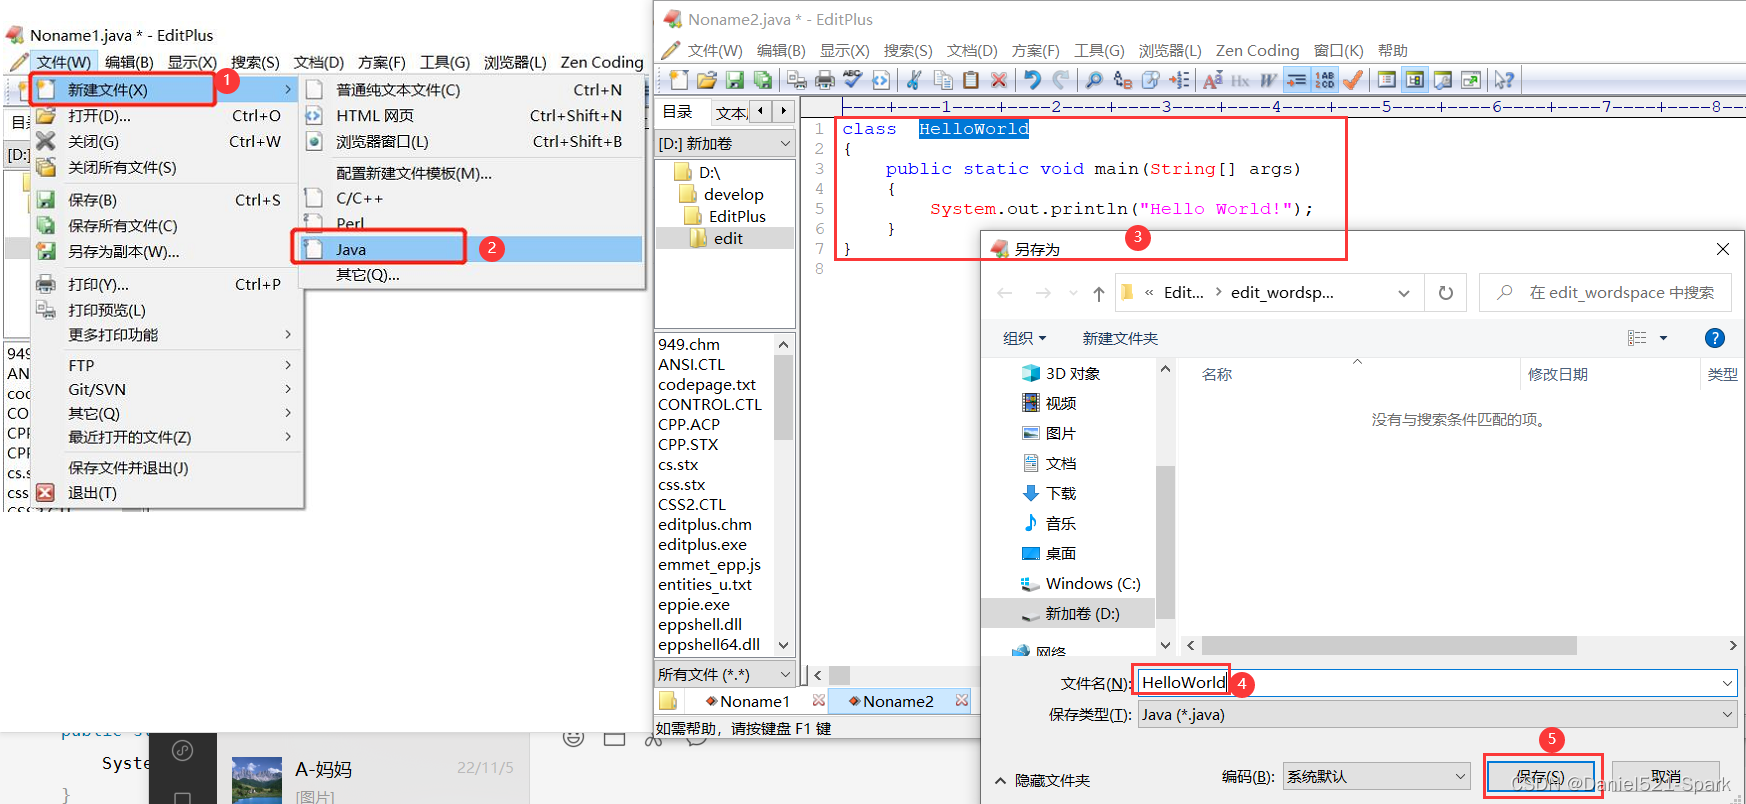Collapse folders via 隐藏文件夹 chevron
The height and width of the screenshot is (804, 1746).
1001,780
